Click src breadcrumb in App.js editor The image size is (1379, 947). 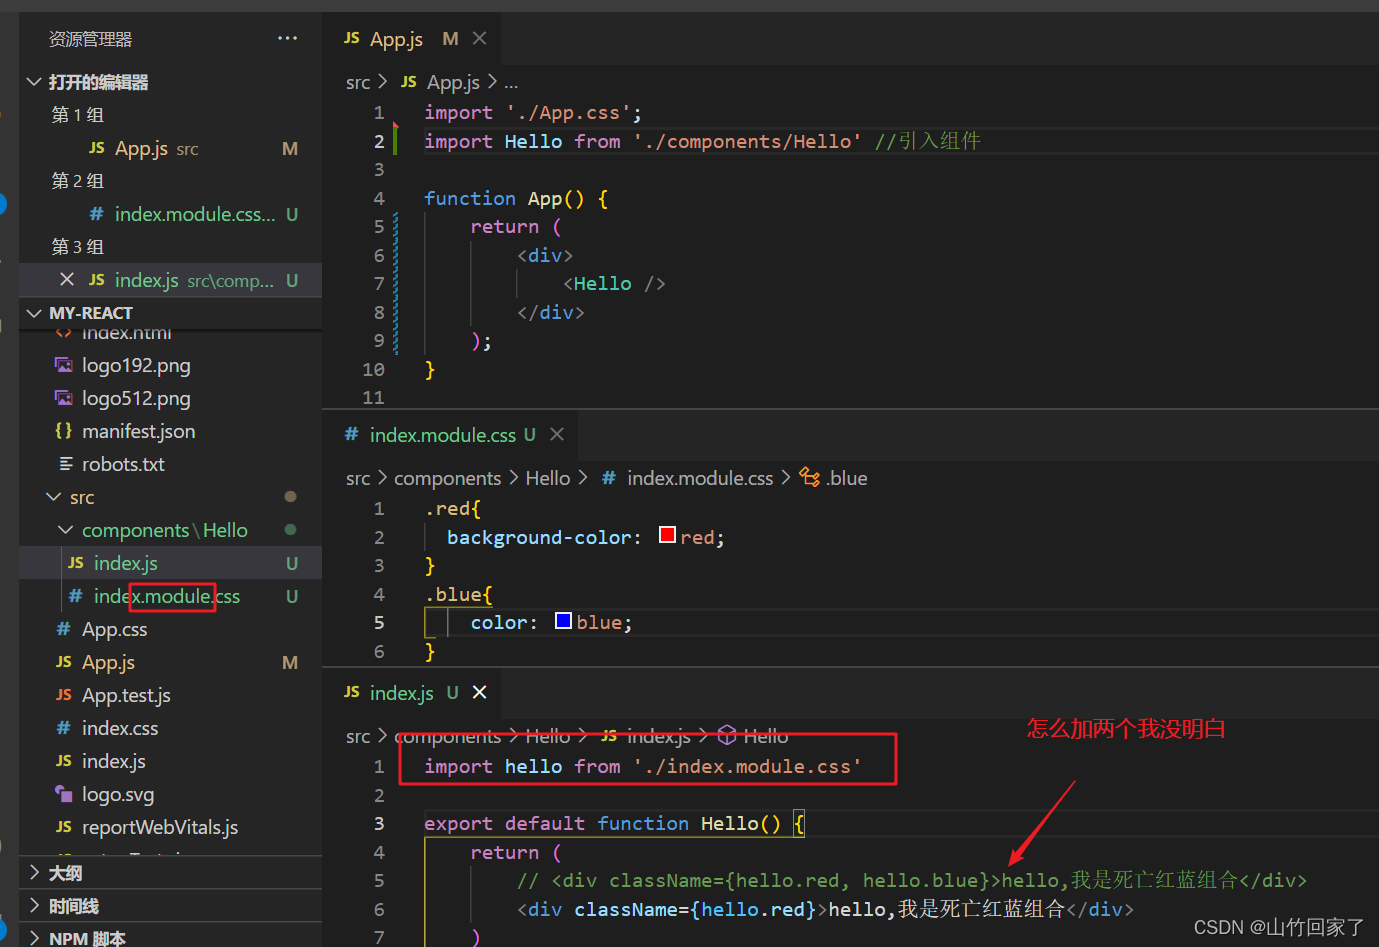click(358, 82)
